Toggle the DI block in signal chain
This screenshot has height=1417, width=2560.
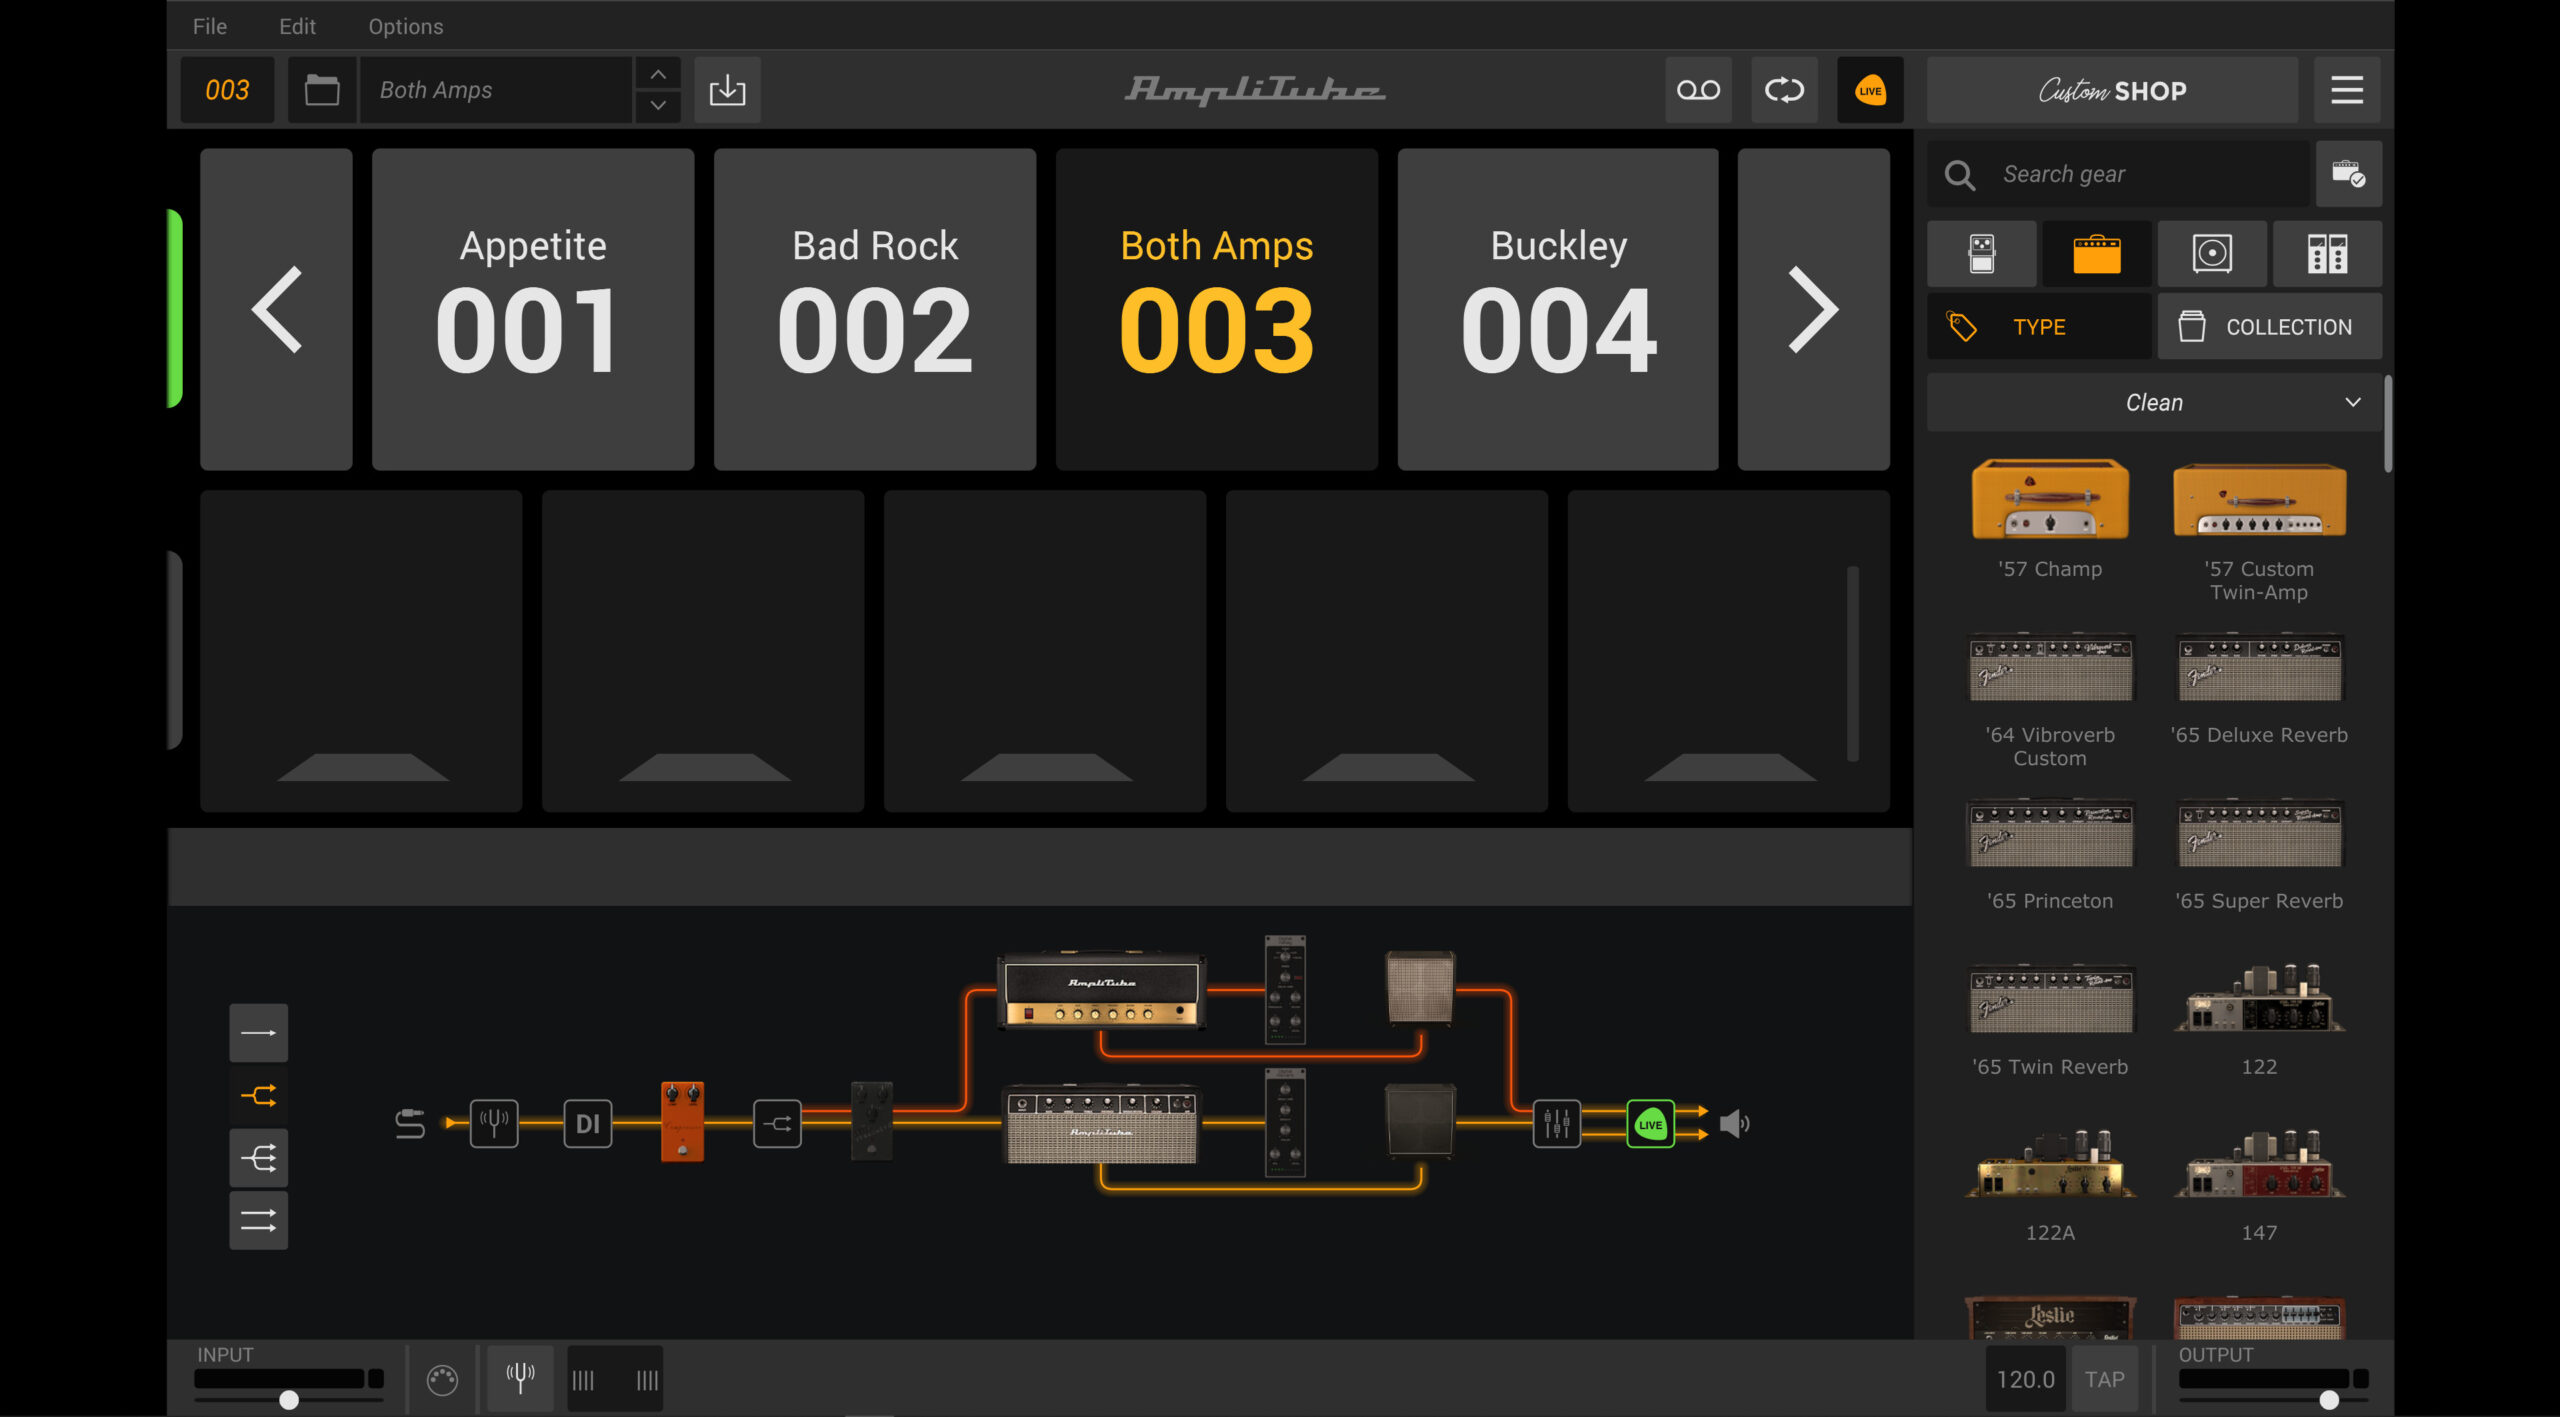(x=587, y=1123)
